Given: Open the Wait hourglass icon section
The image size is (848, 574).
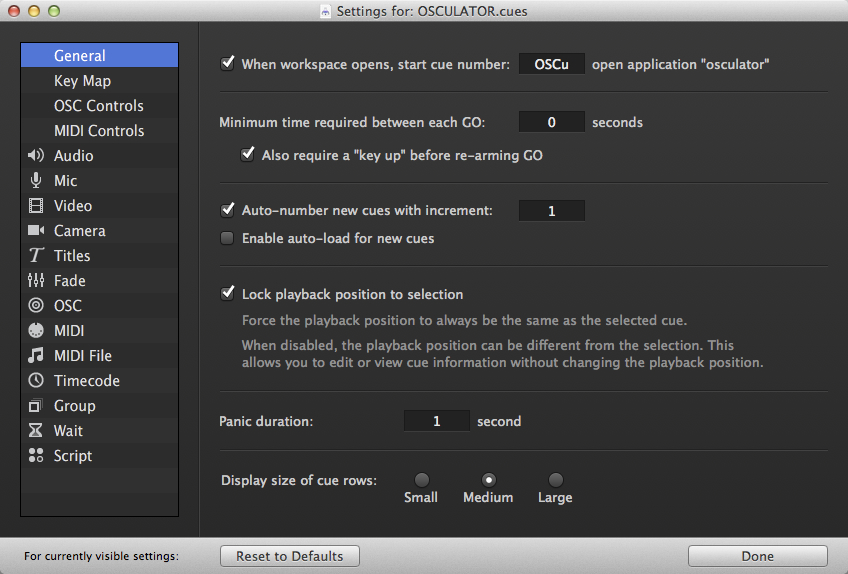Looking at the screenshot, I should (x=36, y=431).
